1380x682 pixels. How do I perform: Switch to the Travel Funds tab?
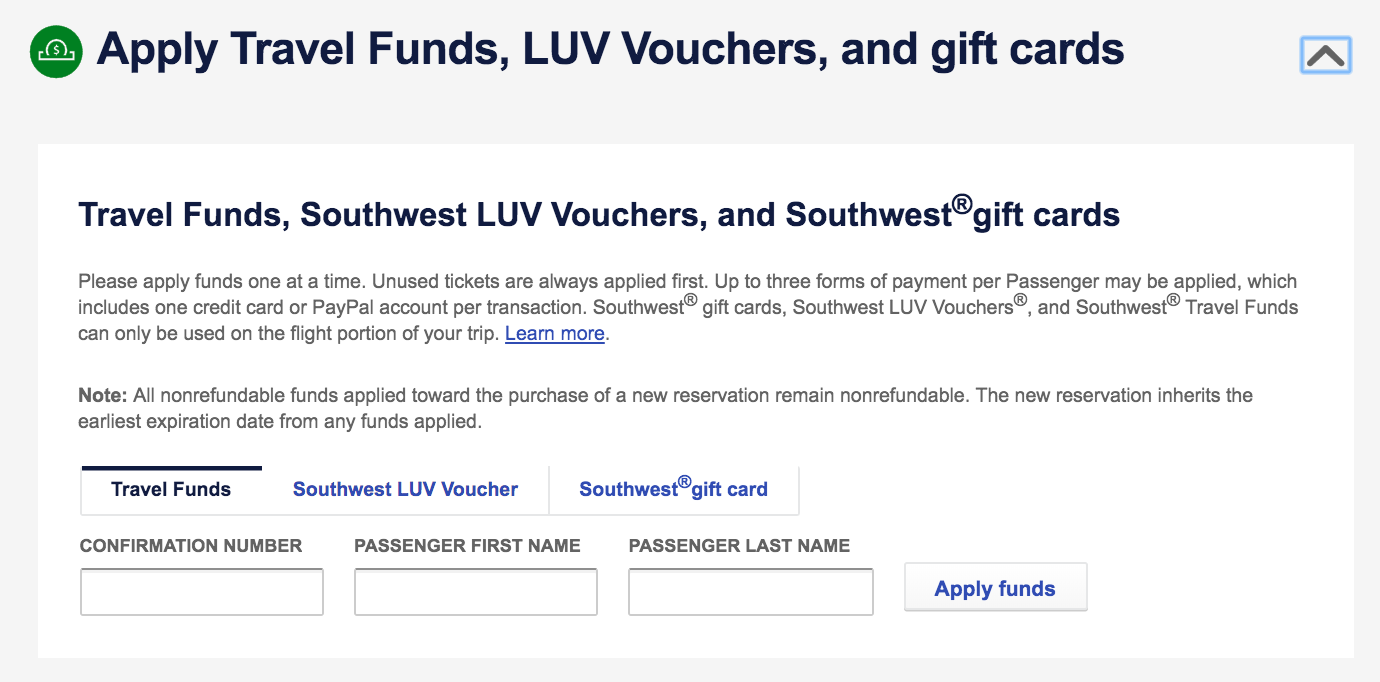coord(171,490)
